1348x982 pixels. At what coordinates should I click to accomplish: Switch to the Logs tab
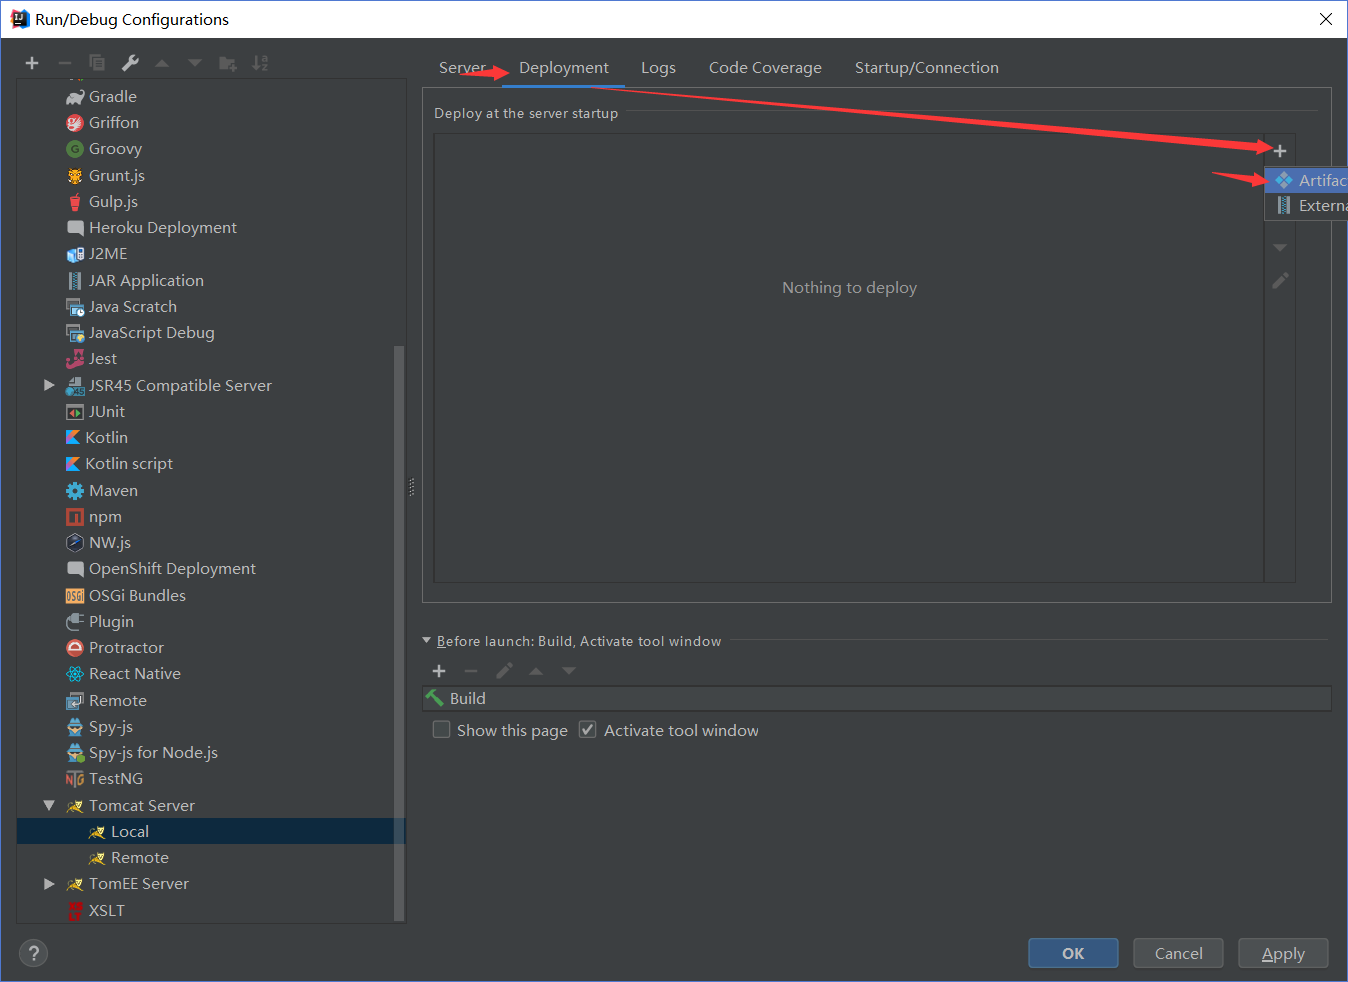tap(658, 68)
